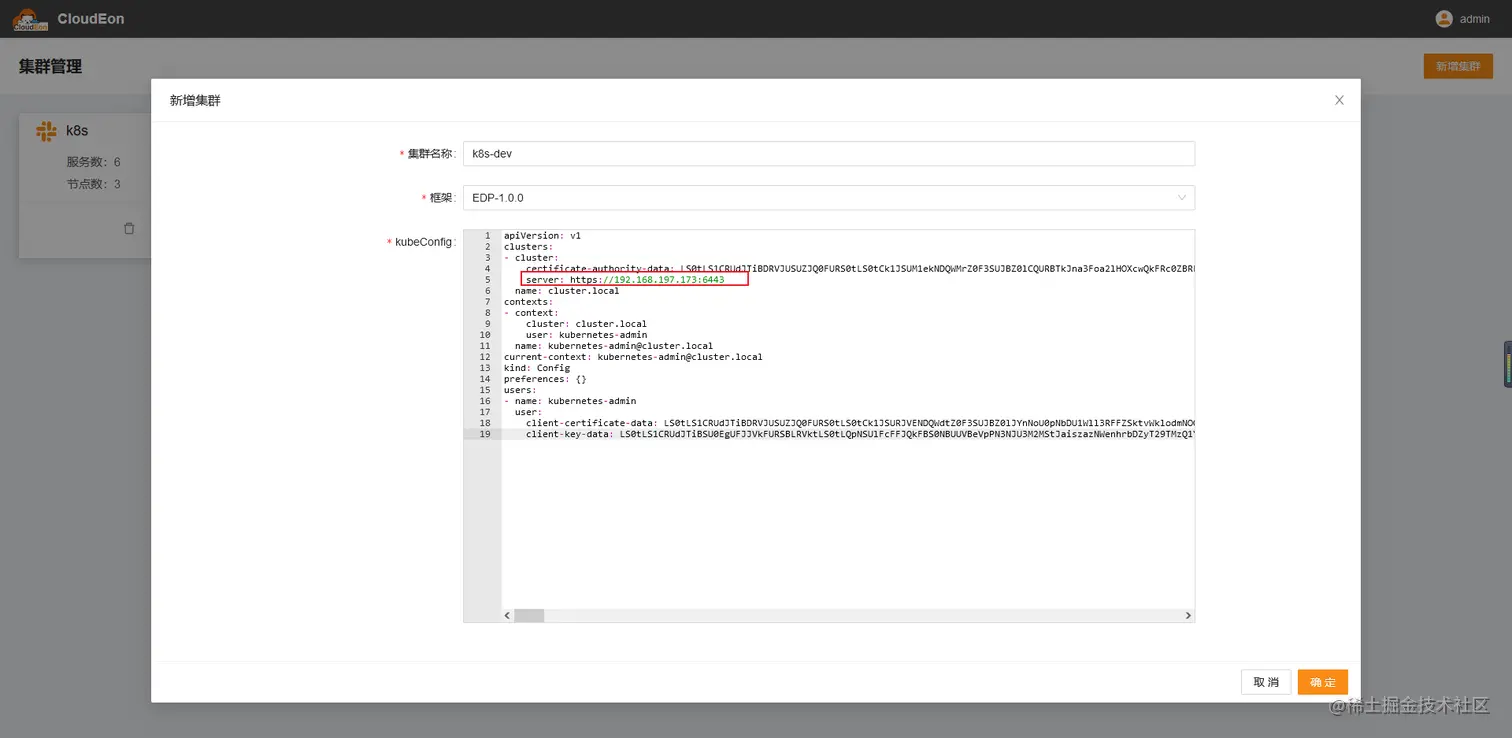Click the admin username label
The height and width of the screenshot is (738, 1512).
coord(1475,19)
